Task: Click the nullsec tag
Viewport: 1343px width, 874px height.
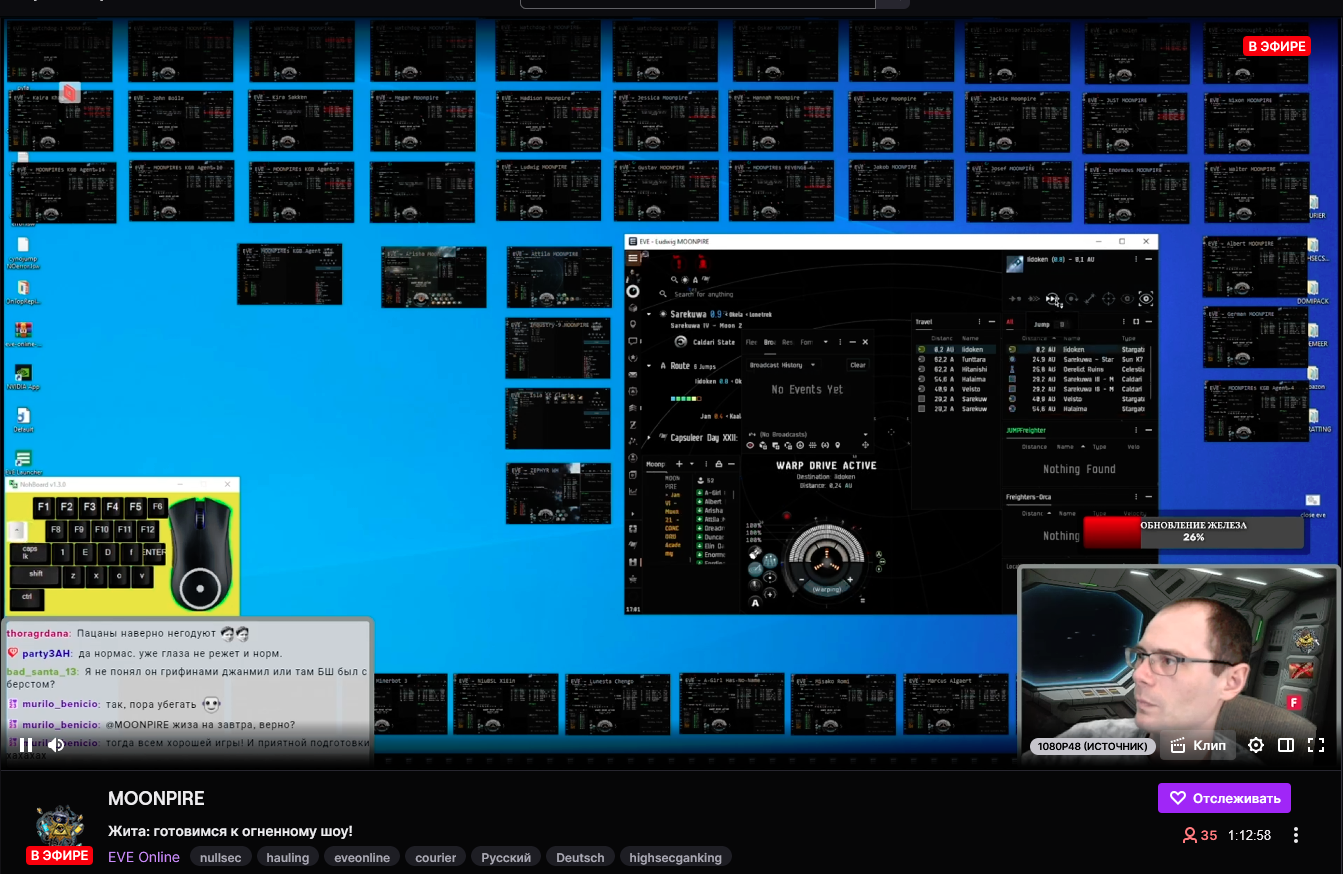Action: coord(220,857)
